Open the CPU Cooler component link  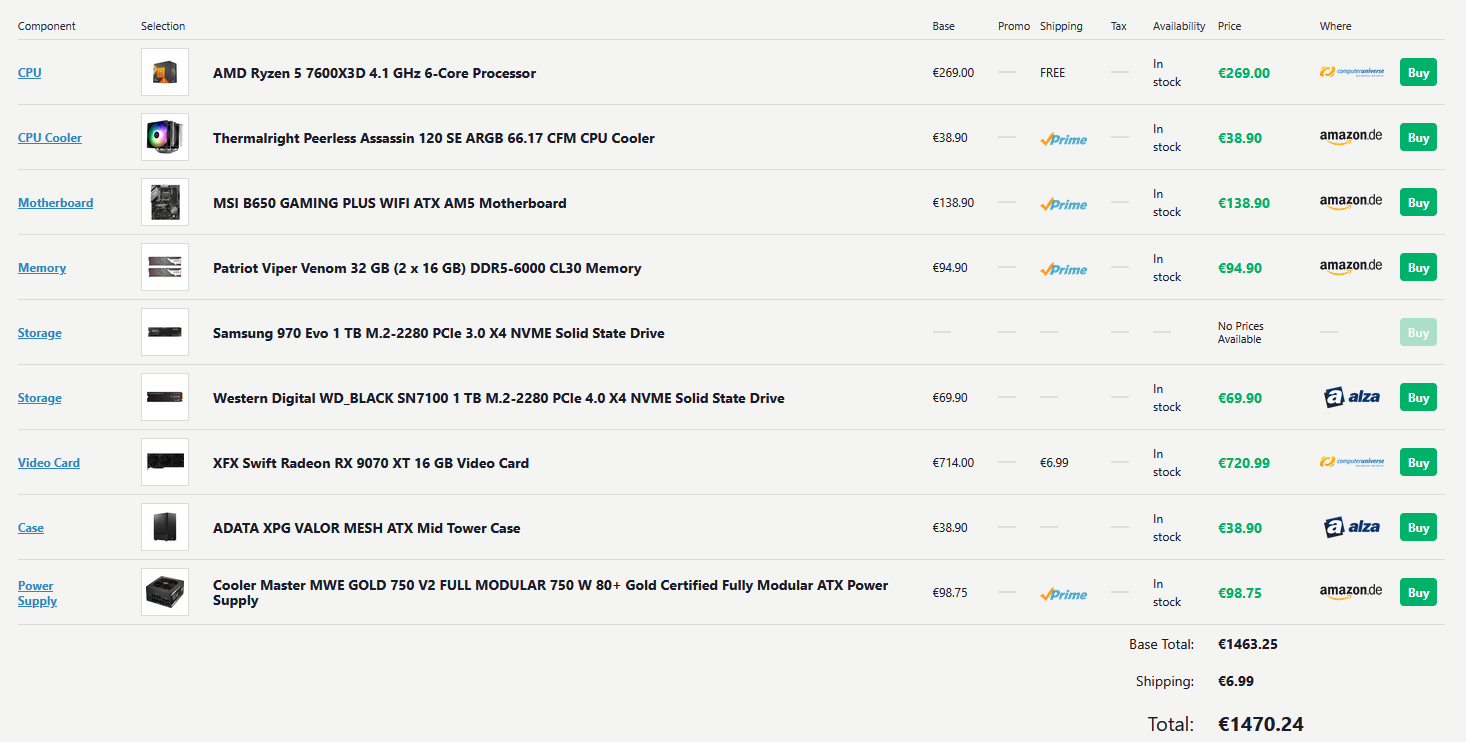50,138
